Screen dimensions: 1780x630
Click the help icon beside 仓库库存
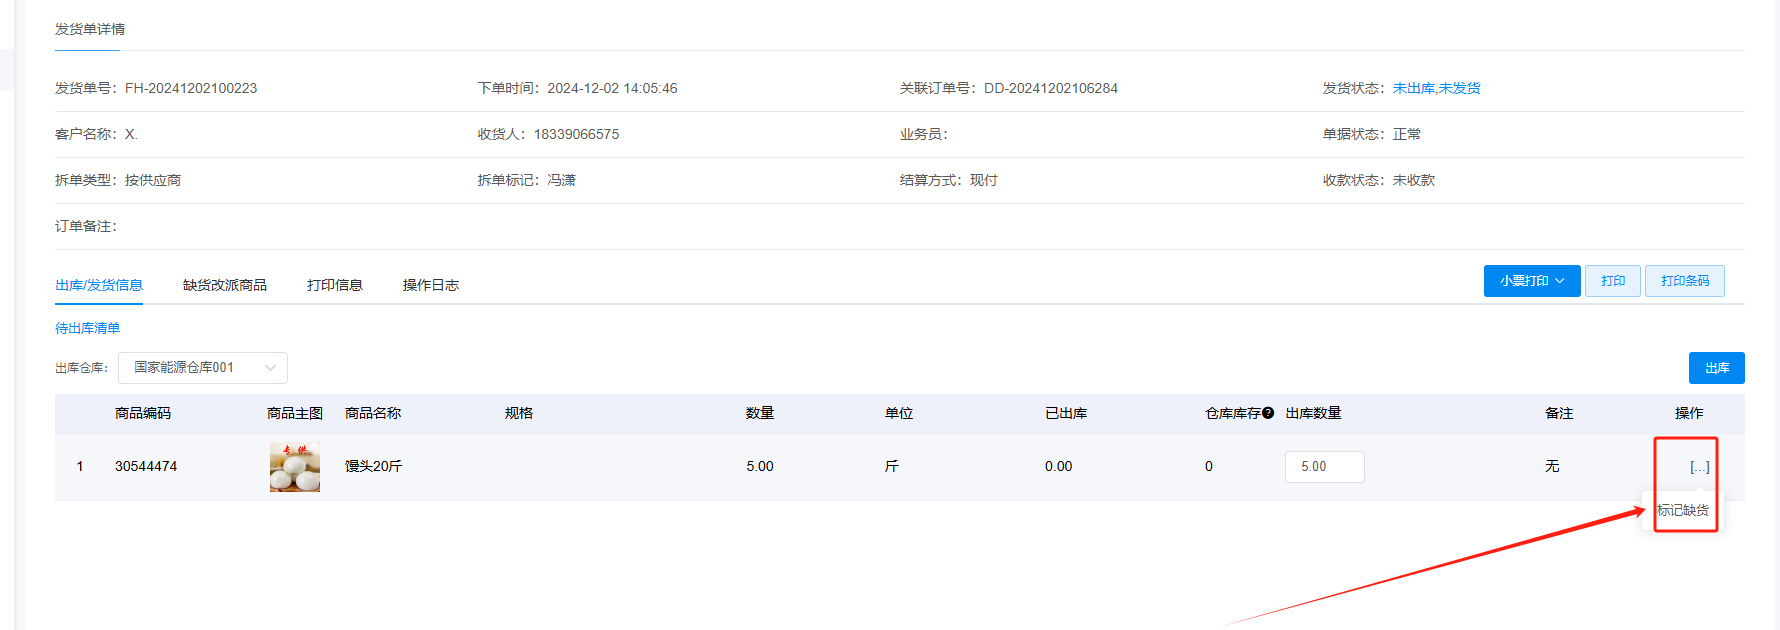(x=1268, y=413)
